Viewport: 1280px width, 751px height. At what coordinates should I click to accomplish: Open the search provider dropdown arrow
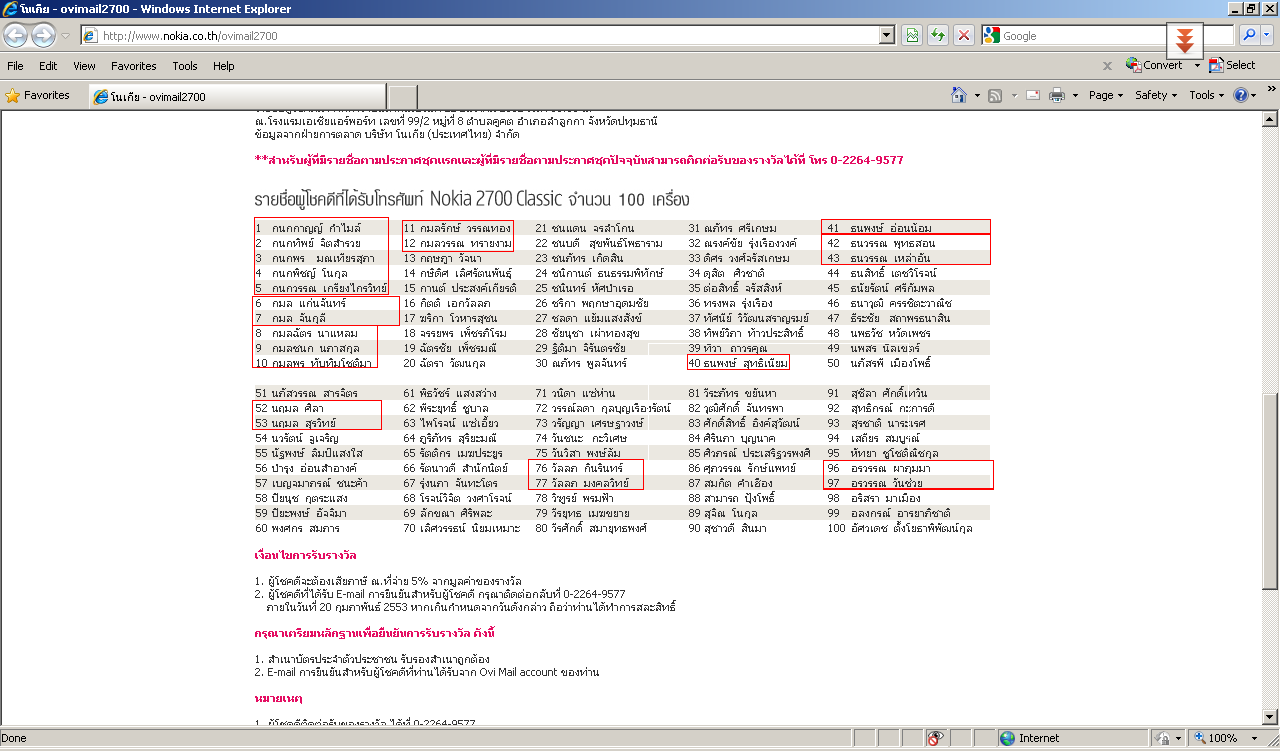click(x=1267, y=35)
